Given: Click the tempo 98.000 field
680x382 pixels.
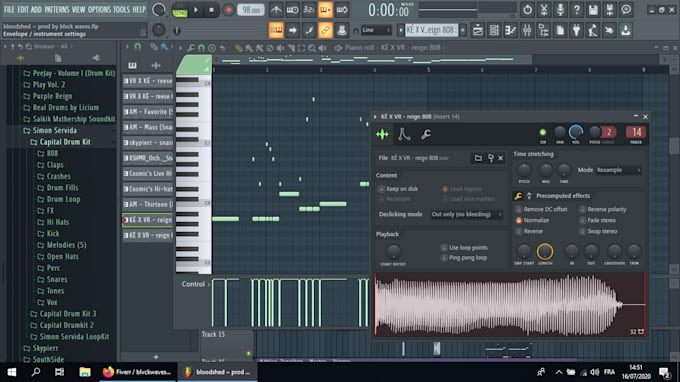Looking at the screenshot, I should (x=251, y=10).
